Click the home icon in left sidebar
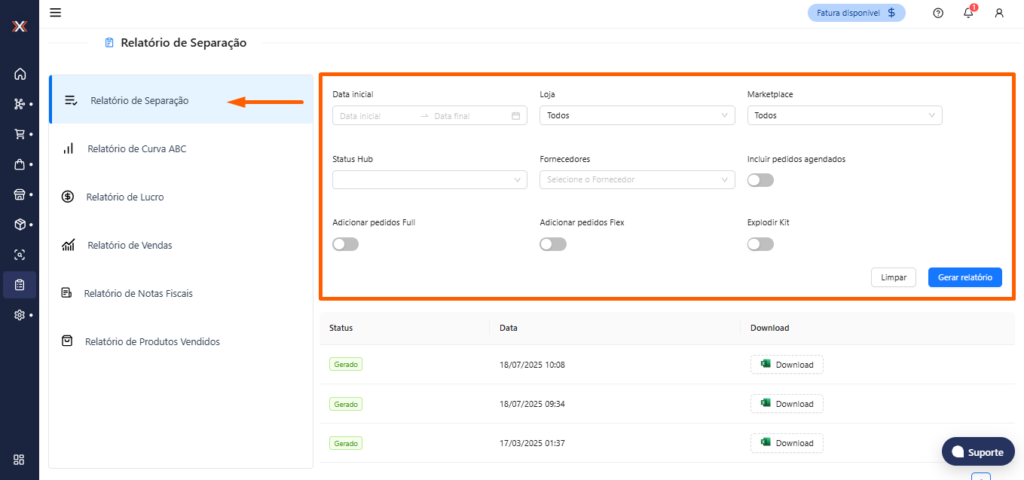 pos(19,74)
